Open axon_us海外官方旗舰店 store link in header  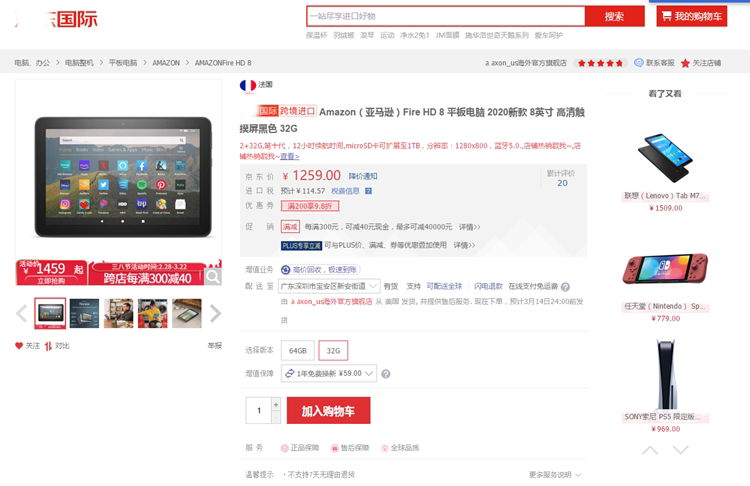click(526, 63)
